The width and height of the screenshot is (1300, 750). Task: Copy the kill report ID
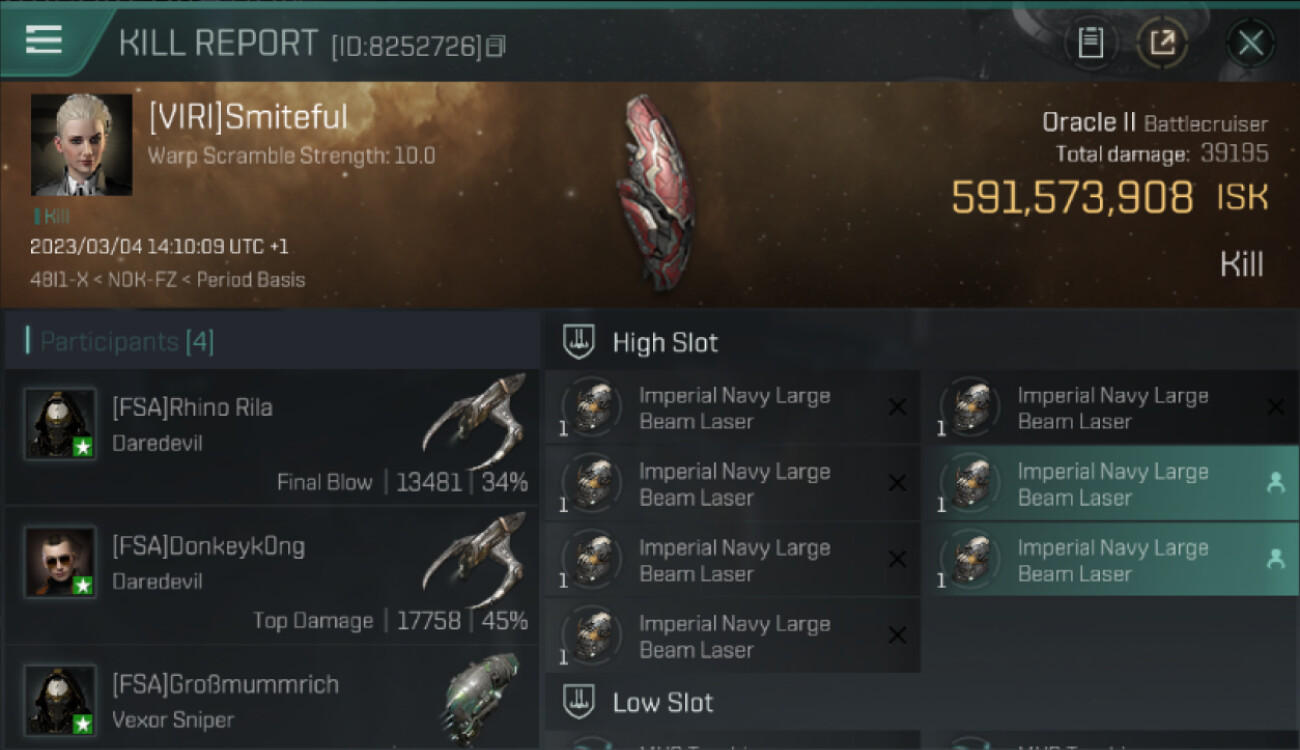[496, 46]
